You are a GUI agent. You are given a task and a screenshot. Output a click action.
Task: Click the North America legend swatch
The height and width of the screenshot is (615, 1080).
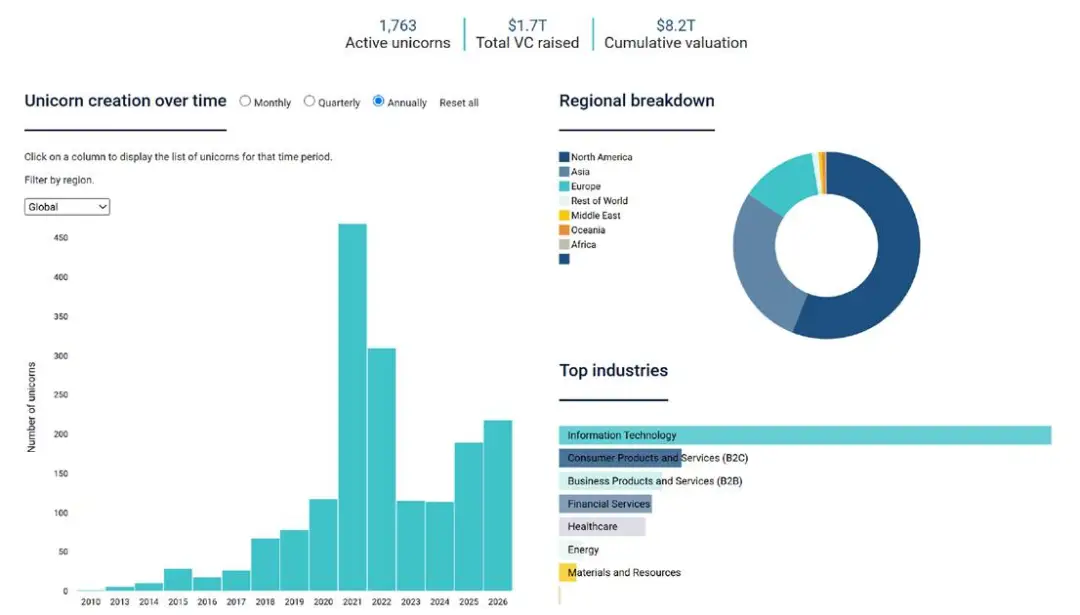tap(564, 157)
